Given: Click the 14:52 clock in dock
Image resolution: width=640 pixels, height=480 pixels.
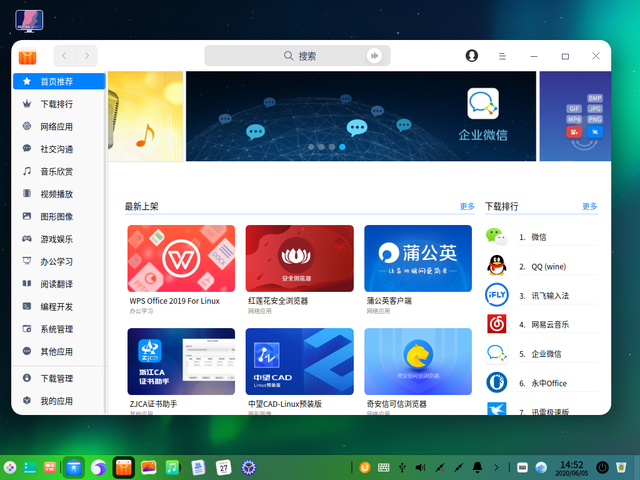Looking at the screenshot, I should (x=571, y=468).
